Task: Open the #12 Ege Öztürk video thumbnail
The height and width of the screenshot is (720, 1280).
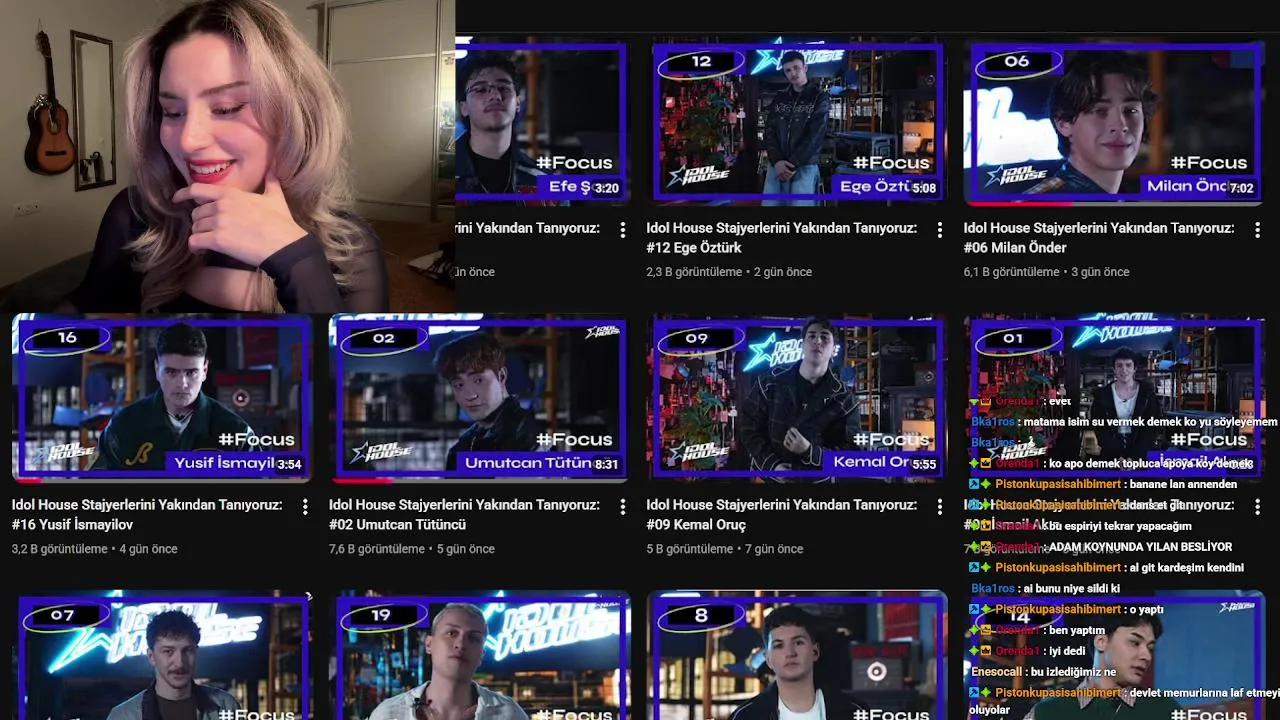Action: 797,122
